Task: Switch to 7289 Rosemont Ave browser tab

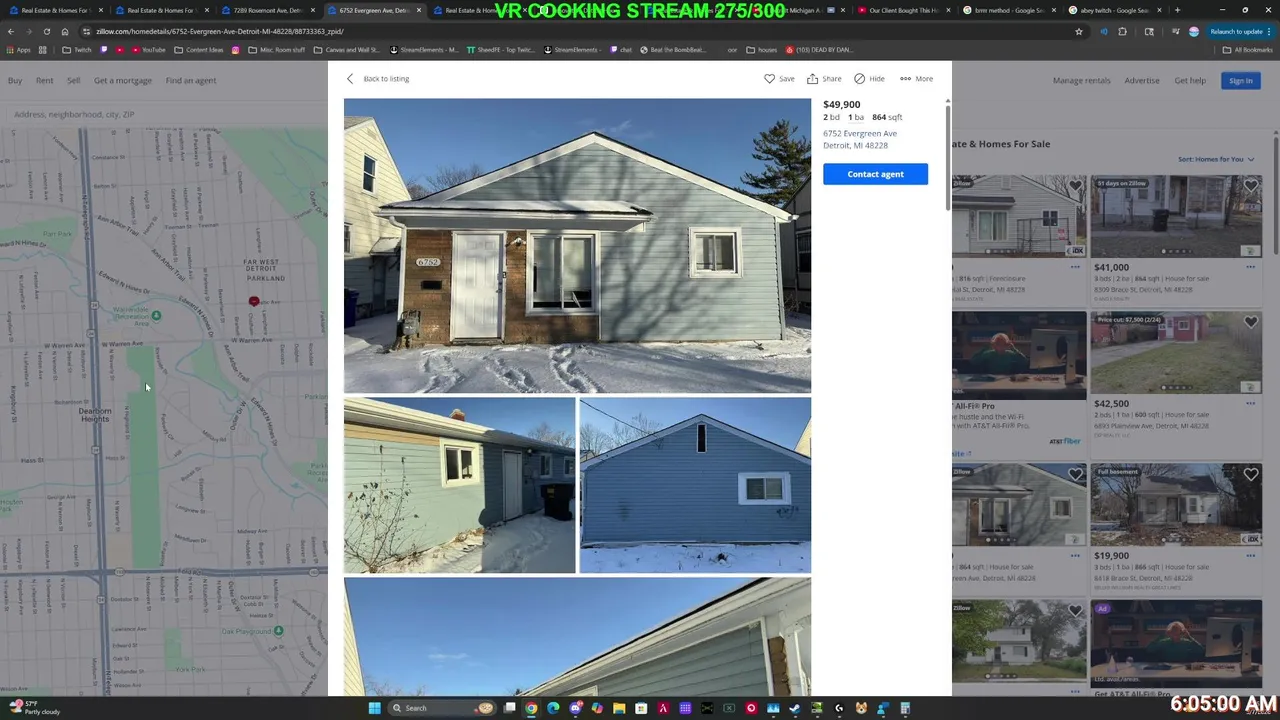Action: click(268, 10)
